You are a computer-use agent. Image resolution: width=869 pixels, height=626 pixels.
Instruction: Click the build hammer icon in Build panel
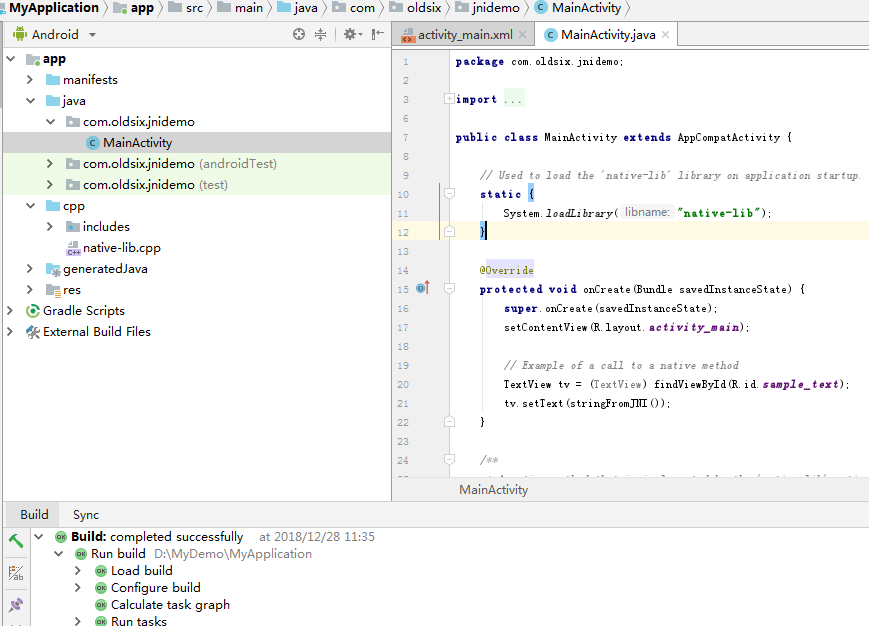16,541
